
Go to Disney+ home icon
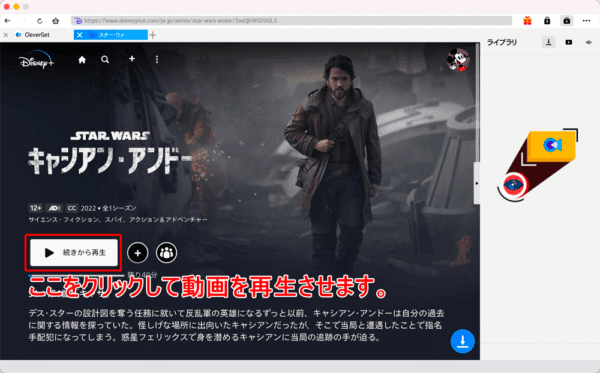(82, 60)
